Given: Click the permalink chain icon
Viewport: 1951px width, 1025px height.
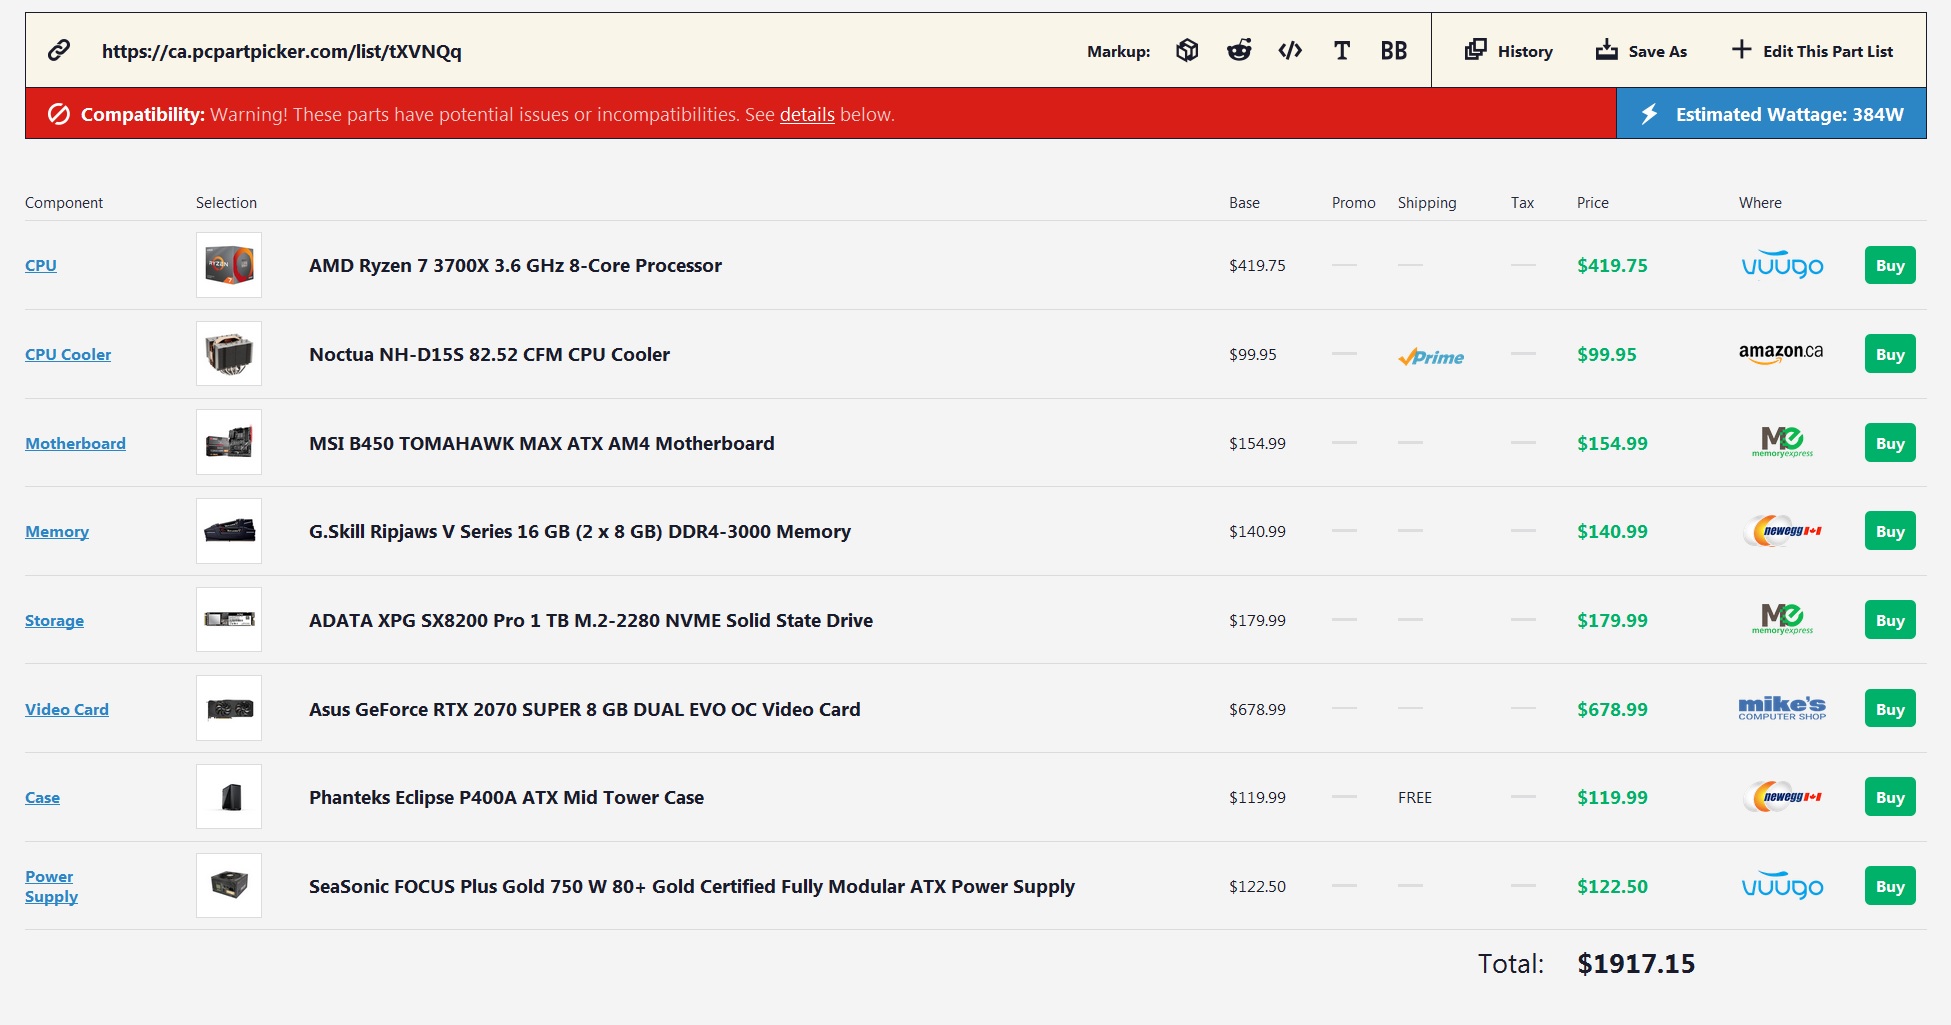Looking at the screenshot, I should tap(59, 50).
